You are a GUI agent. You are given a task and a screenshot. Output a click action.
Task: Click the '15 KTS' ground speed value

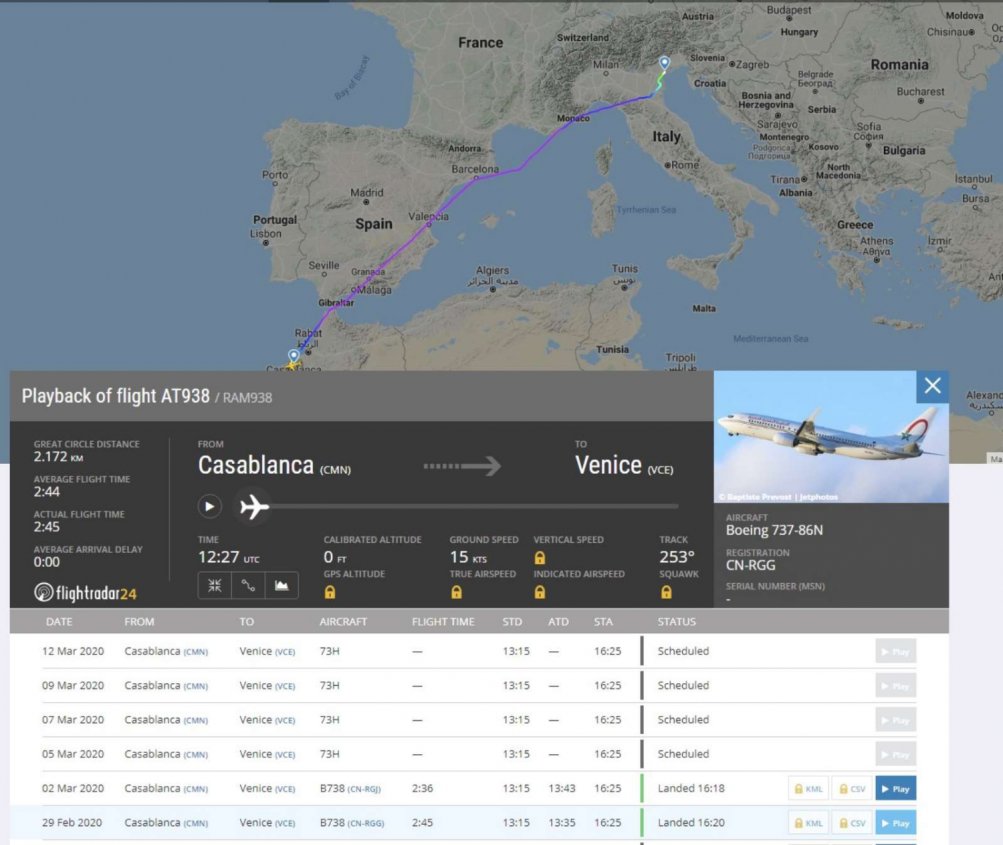(468, 557)
